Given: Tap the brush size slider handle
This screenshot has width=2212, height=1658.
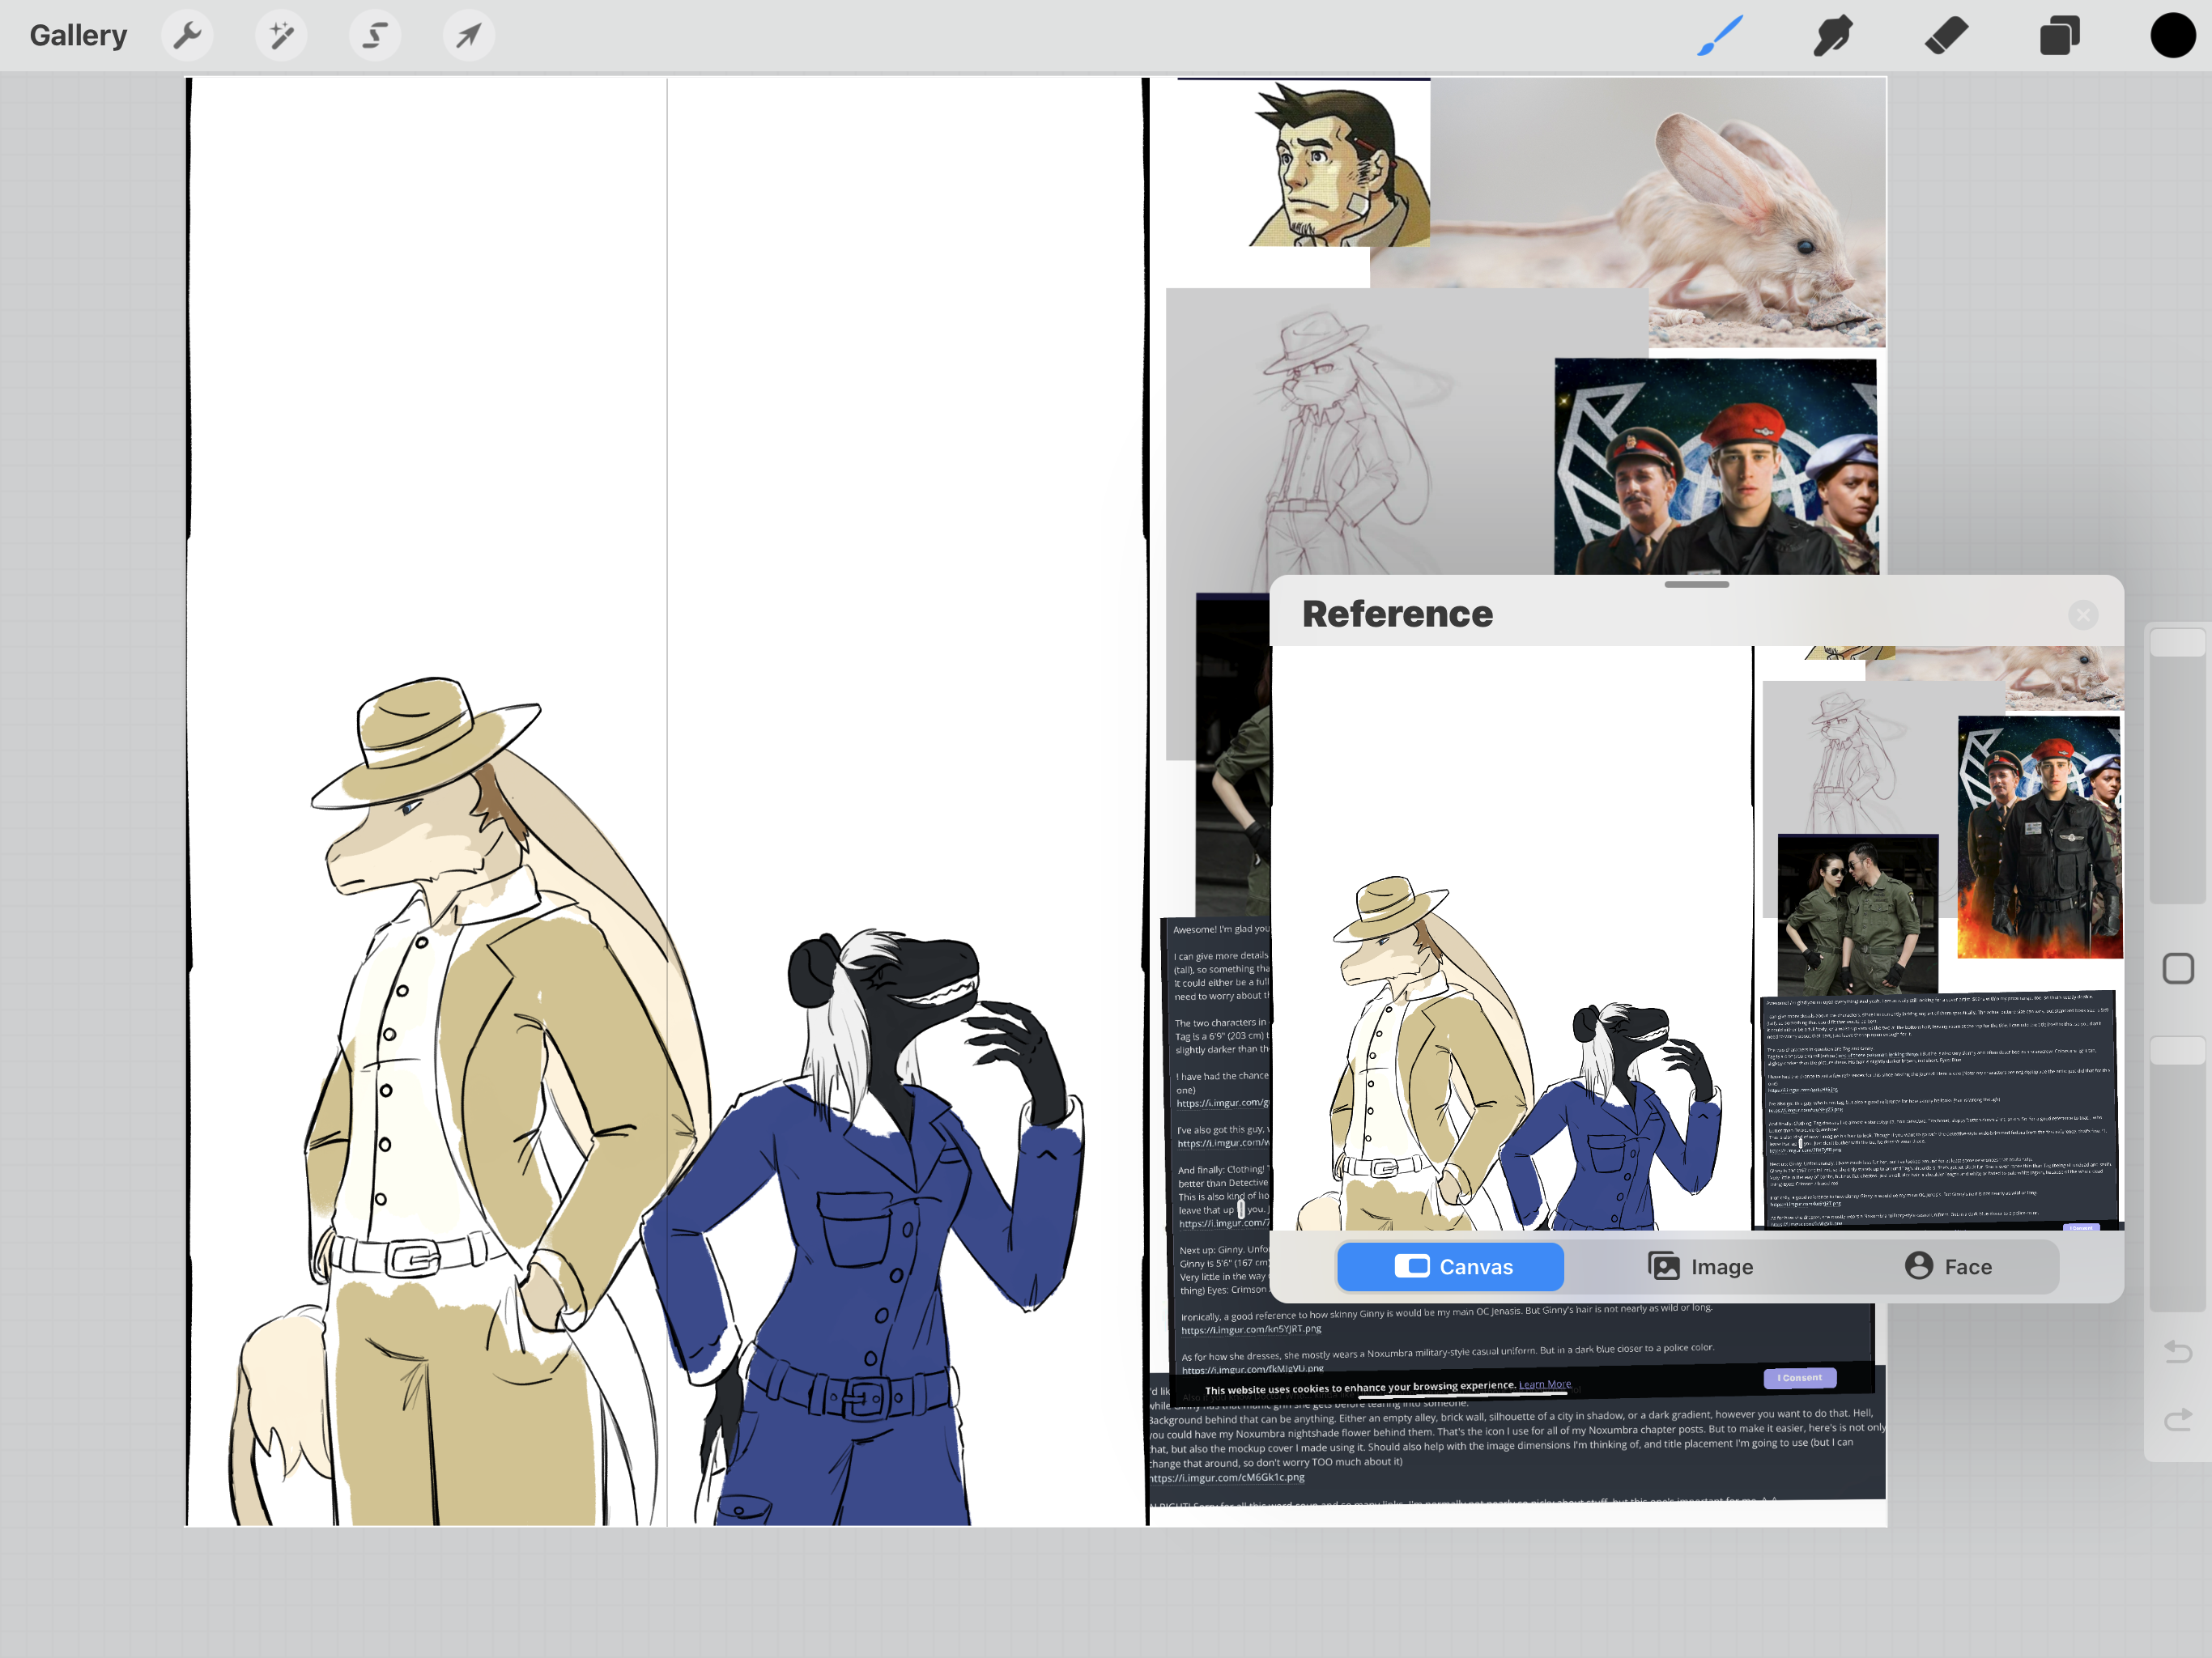Looking at the screenshot, I should click(x=2178, y=642).
